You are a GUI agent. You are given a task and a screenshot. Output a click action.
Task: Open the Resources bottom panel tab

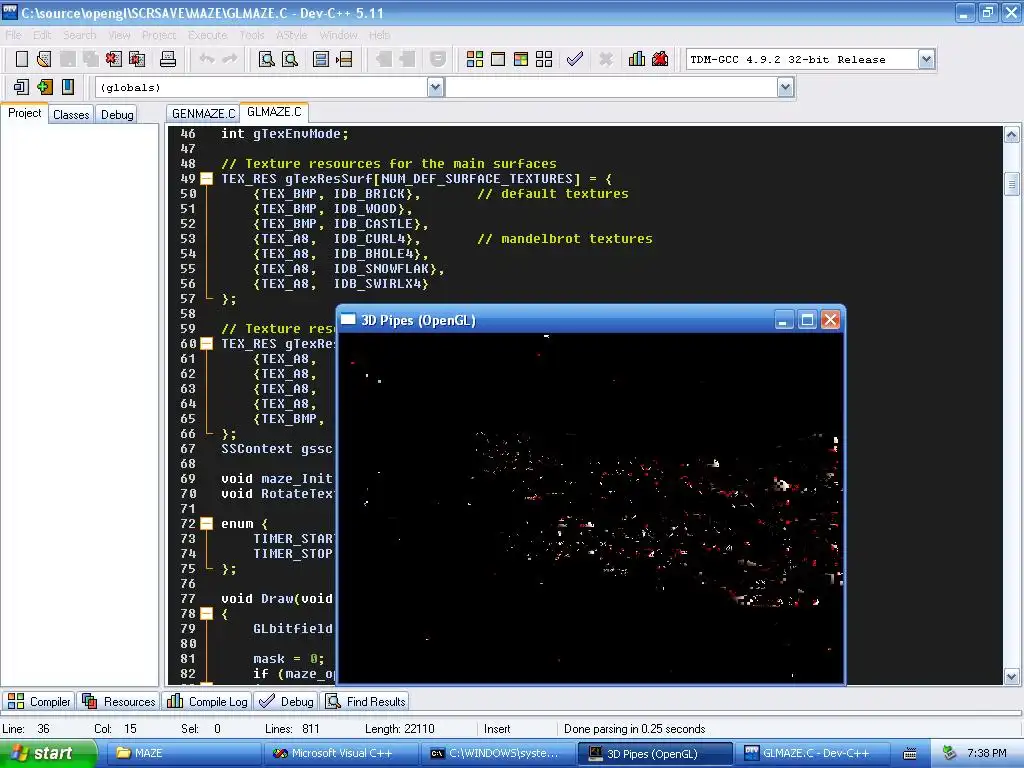coord(118,701)
